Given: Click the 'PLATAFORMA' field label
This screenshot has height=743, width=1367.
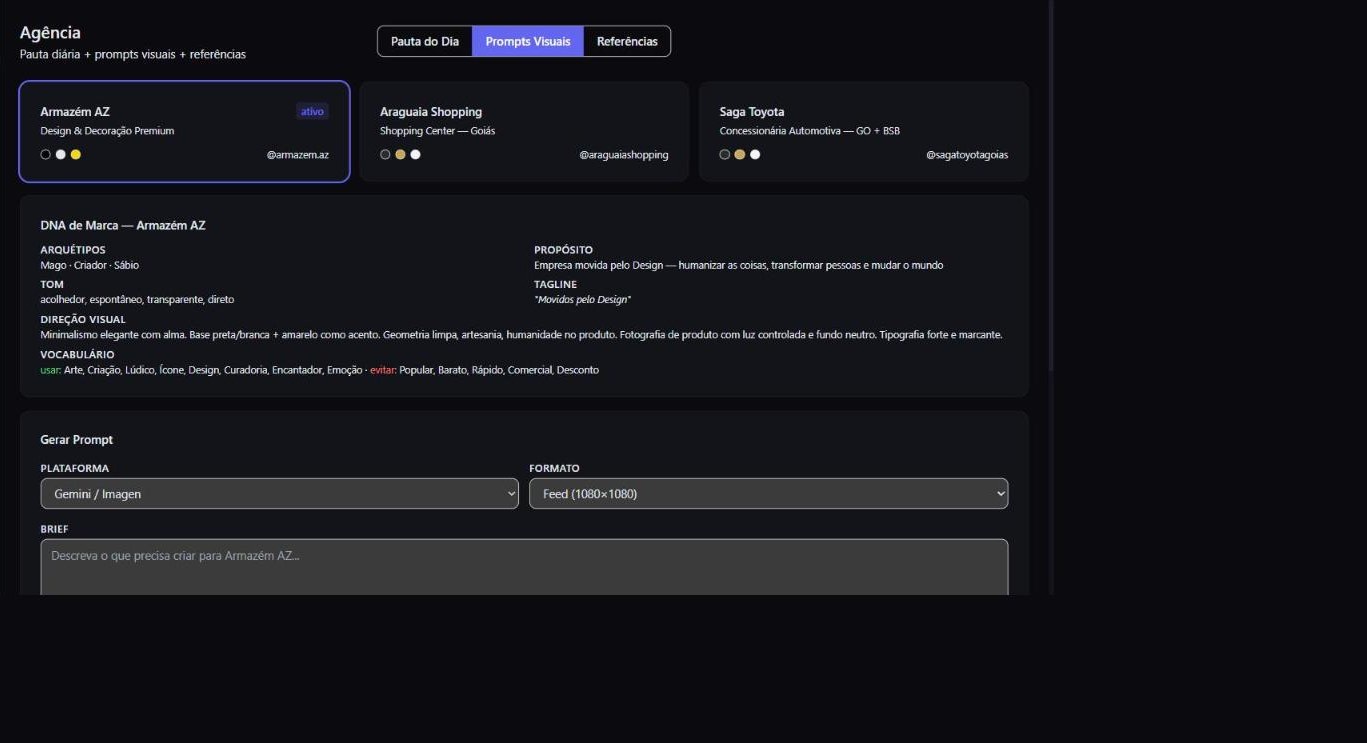Looking at the screenshot, I should click(75, 468).
